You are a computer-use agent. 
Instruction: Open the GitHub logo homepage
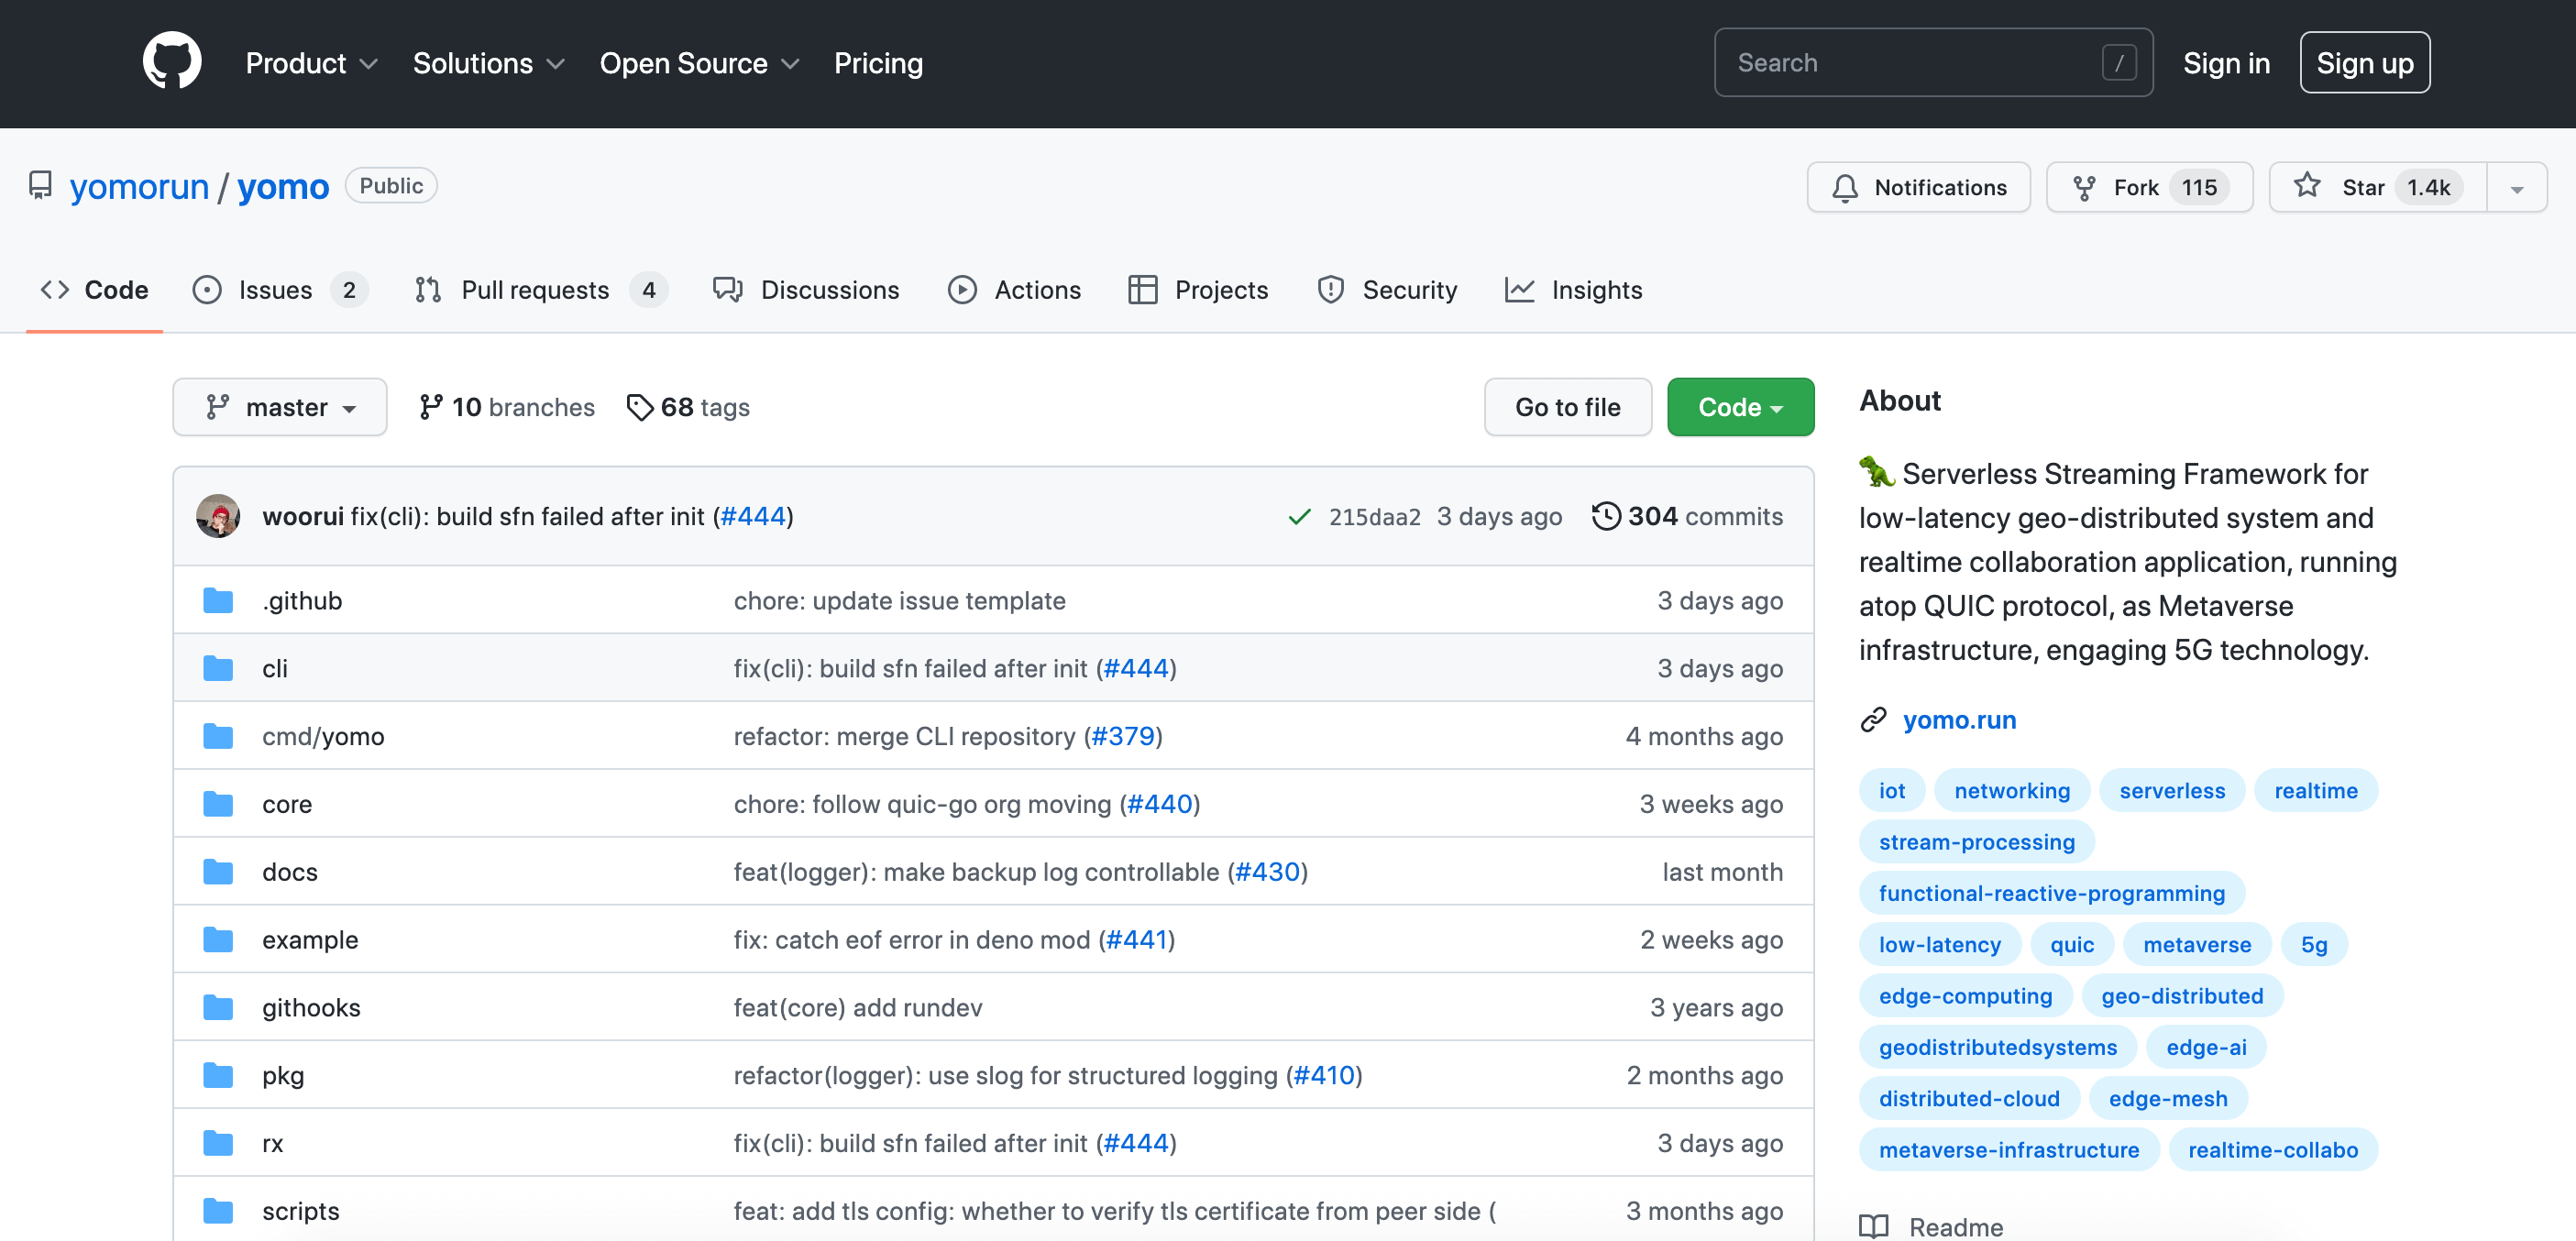(172, 61)
